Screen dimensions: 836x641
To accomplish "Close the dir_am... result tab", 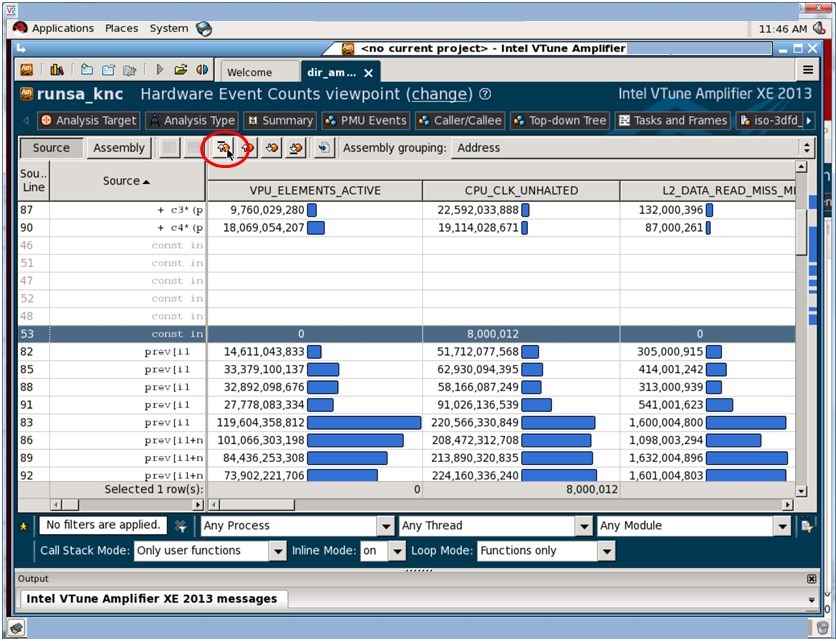I will [x=368, y=73].
